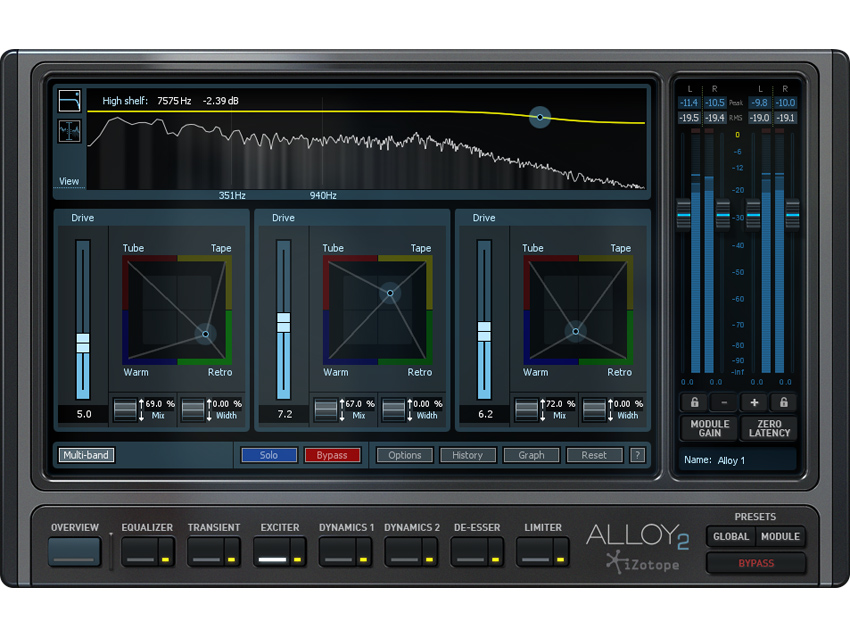Click the plus gain button
Viewport: 850px width, 638px height.
click(x=754, y=402)
